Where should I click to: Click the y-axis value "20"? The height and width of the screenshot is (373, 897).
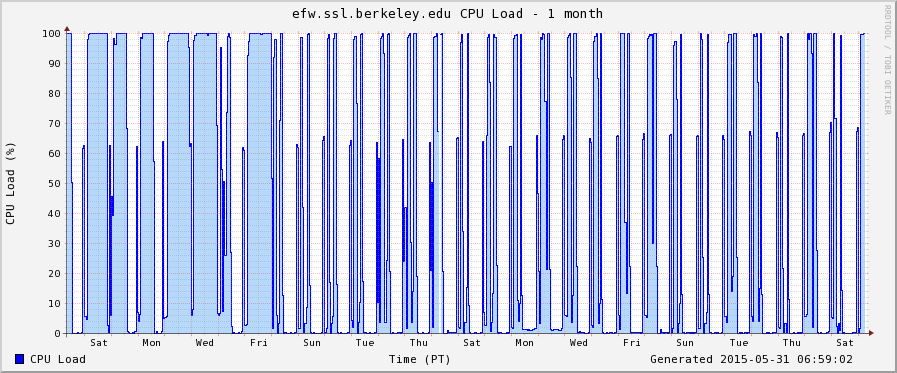[55, 273]
